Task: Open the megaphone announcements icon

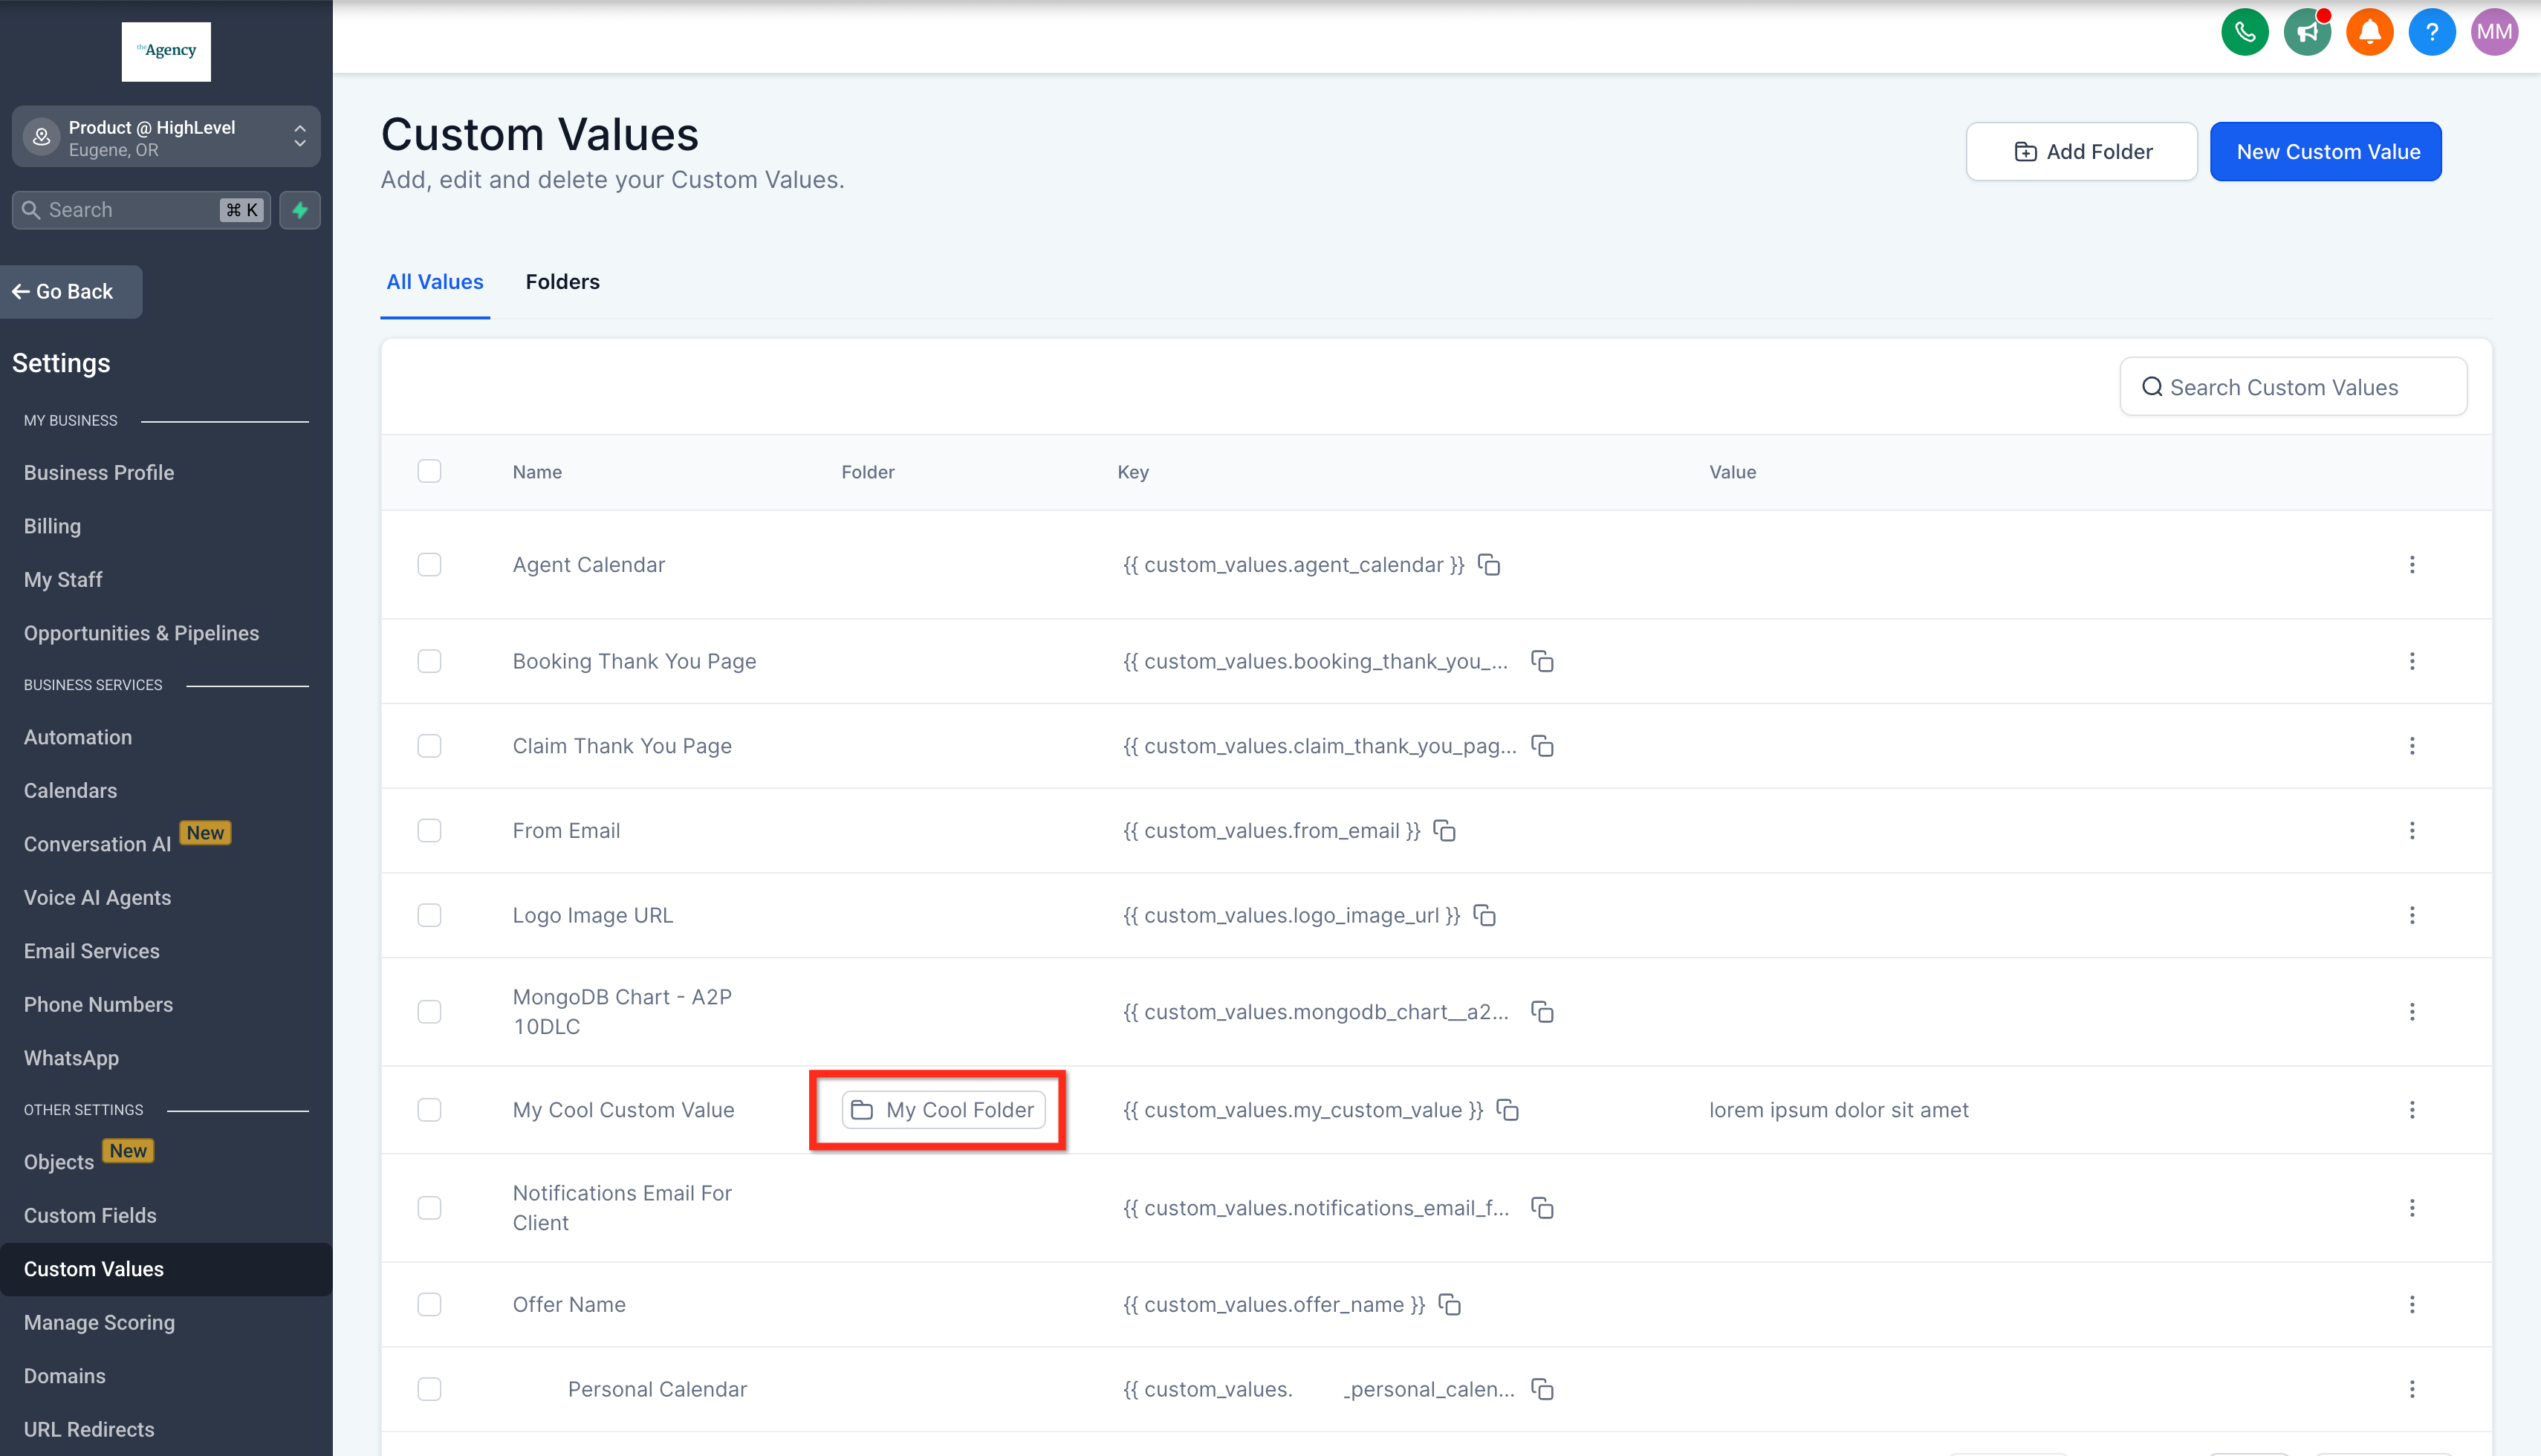Action: point(2306,32)
